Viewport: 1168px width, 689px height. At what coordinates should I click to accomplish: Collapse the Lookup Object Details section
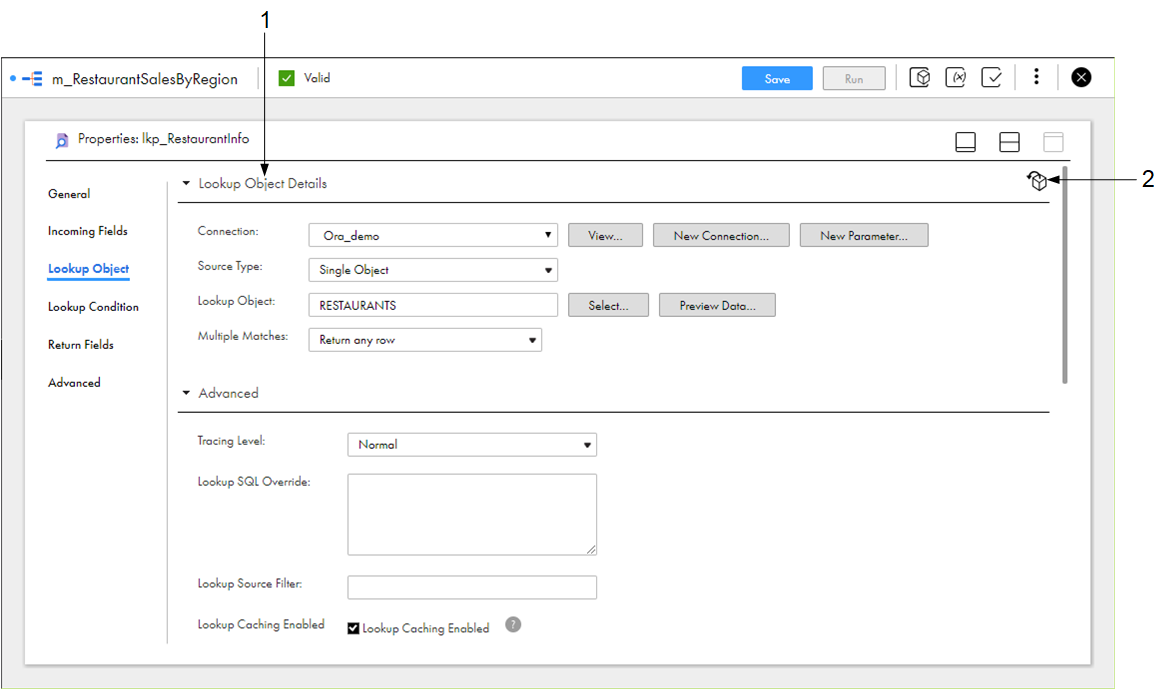(x=186, y=183)
